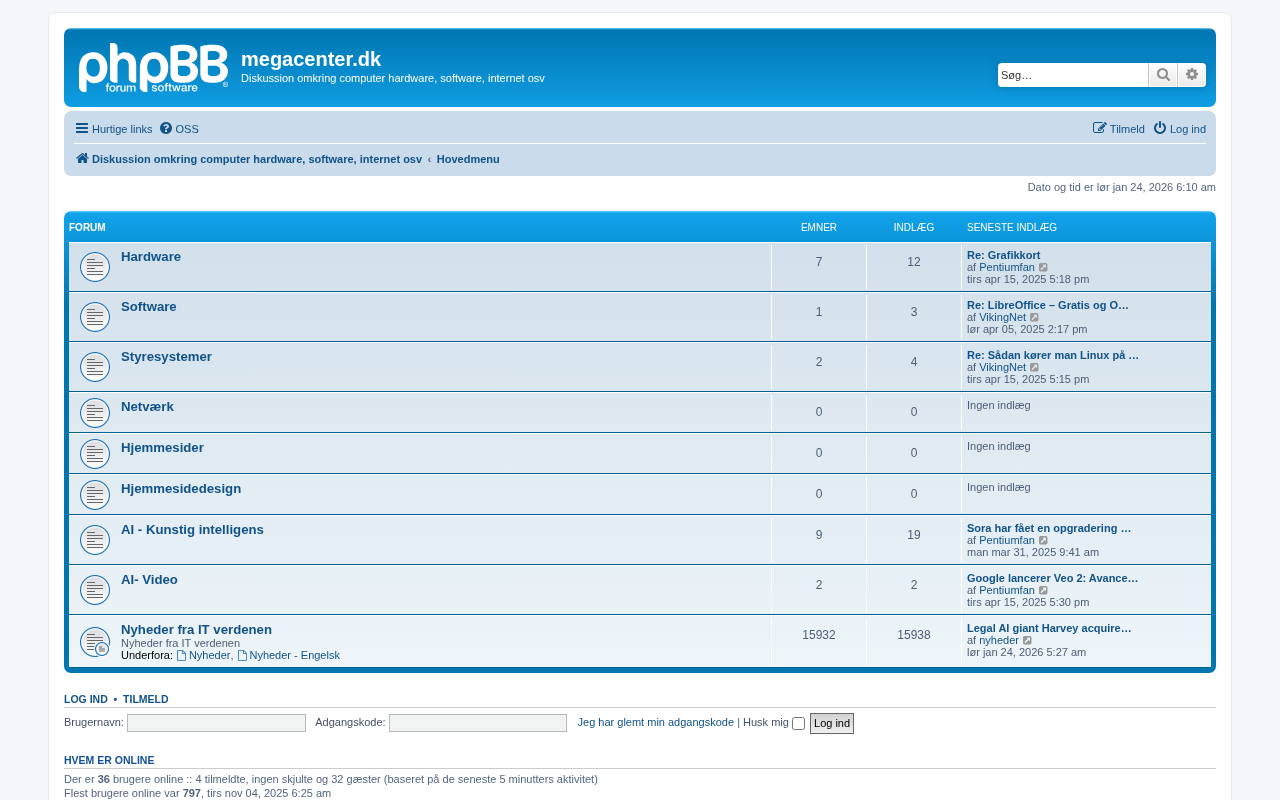This screenshot has width=1280, height=800.
Task: View latest post icon in Software row
Action: pyautogui.click(x=1035, y=317)
